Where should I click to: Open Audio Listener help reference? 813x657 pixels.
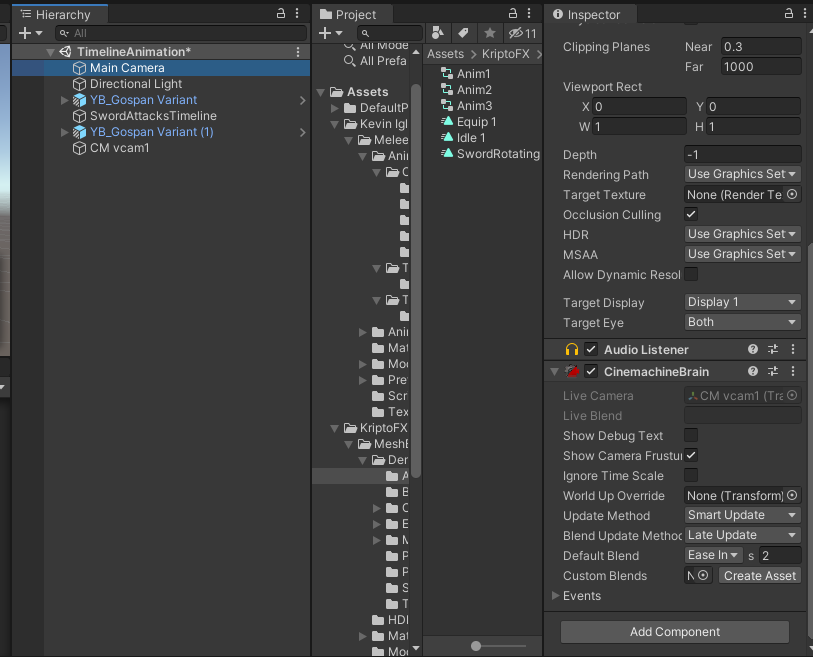click(753, 350)
